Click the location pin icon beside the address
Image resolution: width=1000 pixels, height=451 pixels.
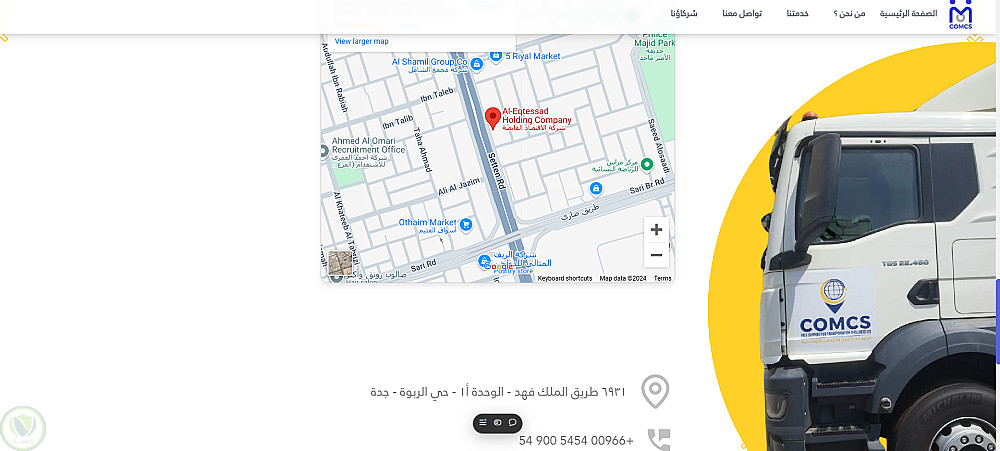coord(655,392)
